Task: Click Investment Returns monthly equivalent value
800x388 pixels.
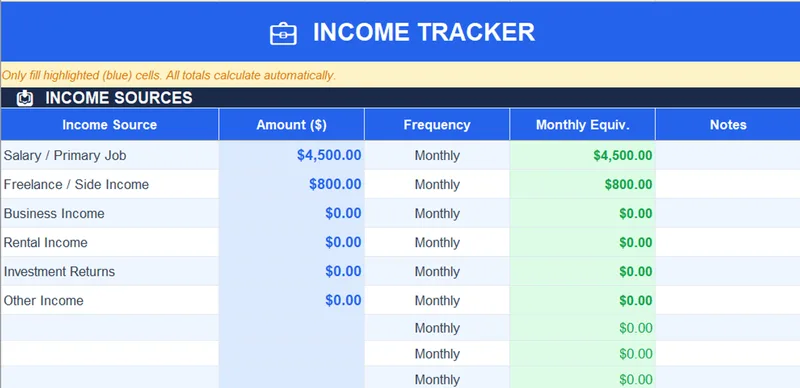Action: (583, 272)
